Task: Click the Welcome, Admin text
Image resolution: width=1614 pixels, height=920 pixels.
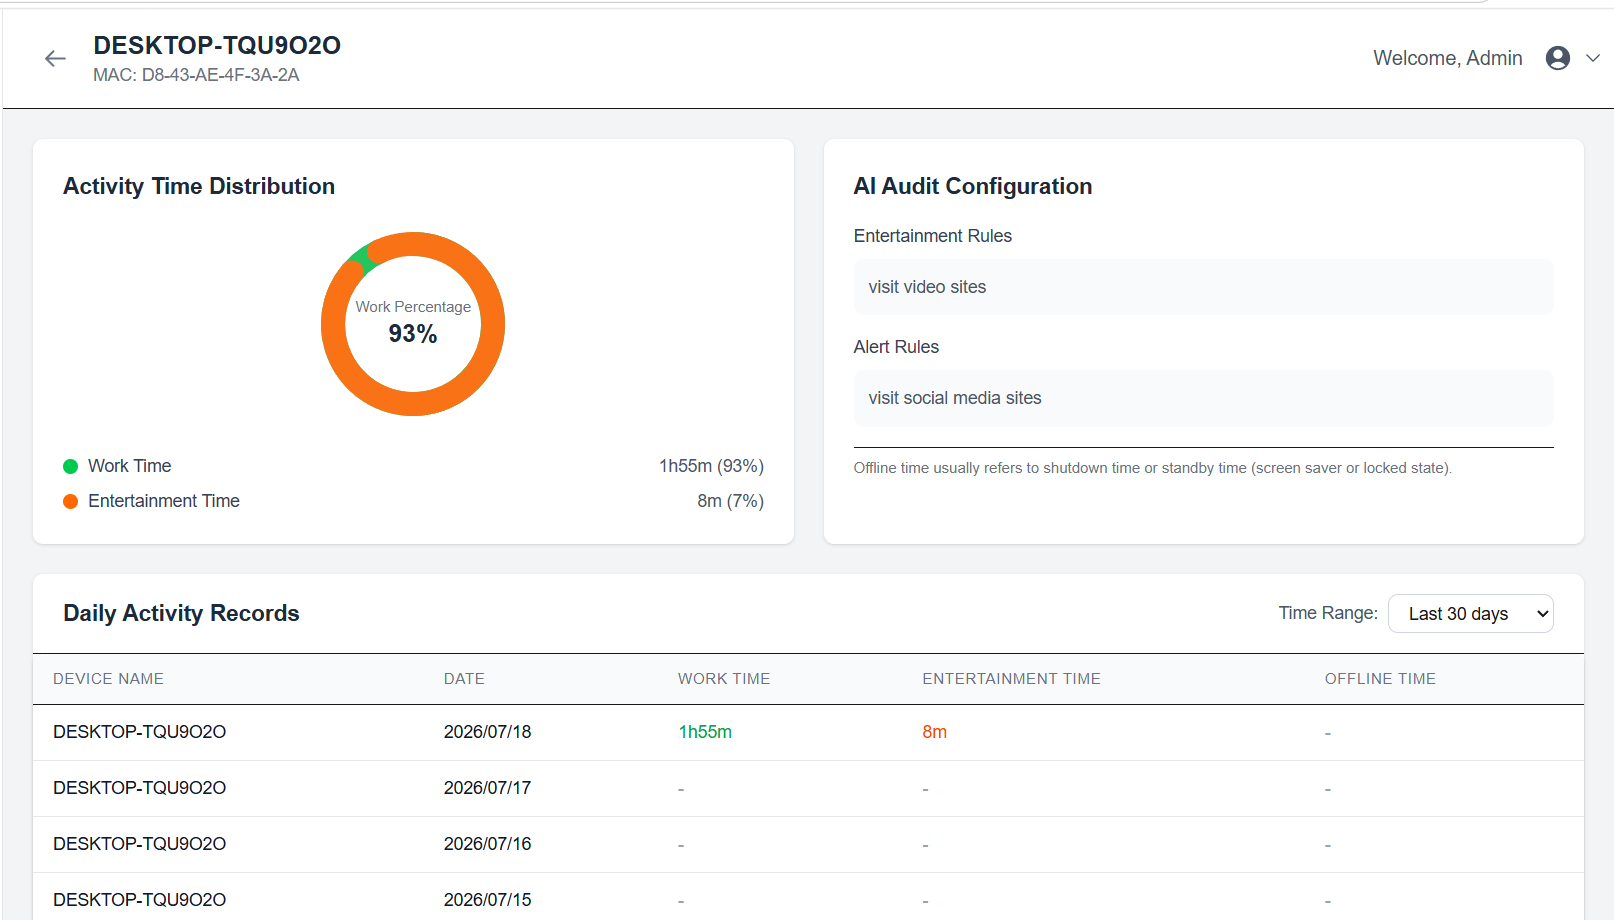Action: point(1447,58)
